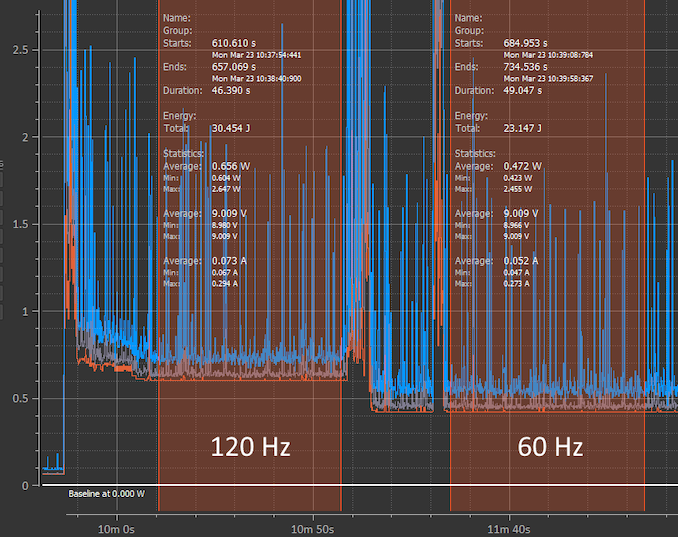Click the 120 Hz selection label
The image size is (678, 537).
tap(250, 446)
